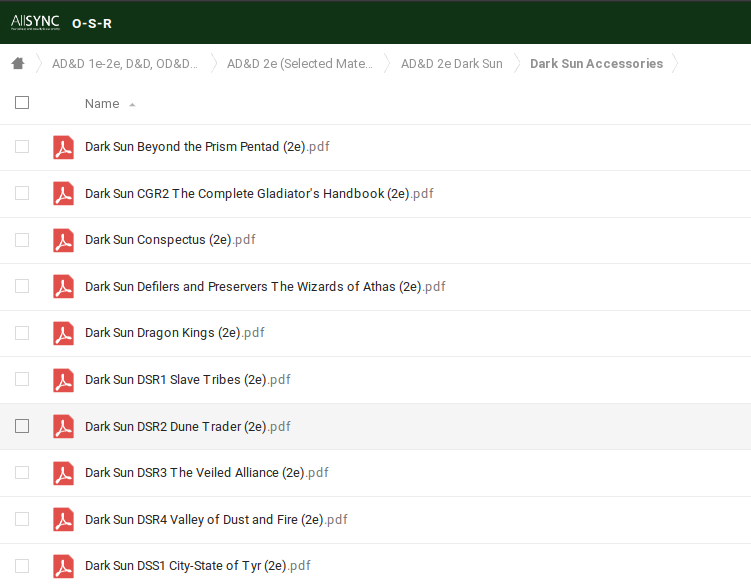Click PDF icon for Complete Gladiator's Handbook

point(64,194)
